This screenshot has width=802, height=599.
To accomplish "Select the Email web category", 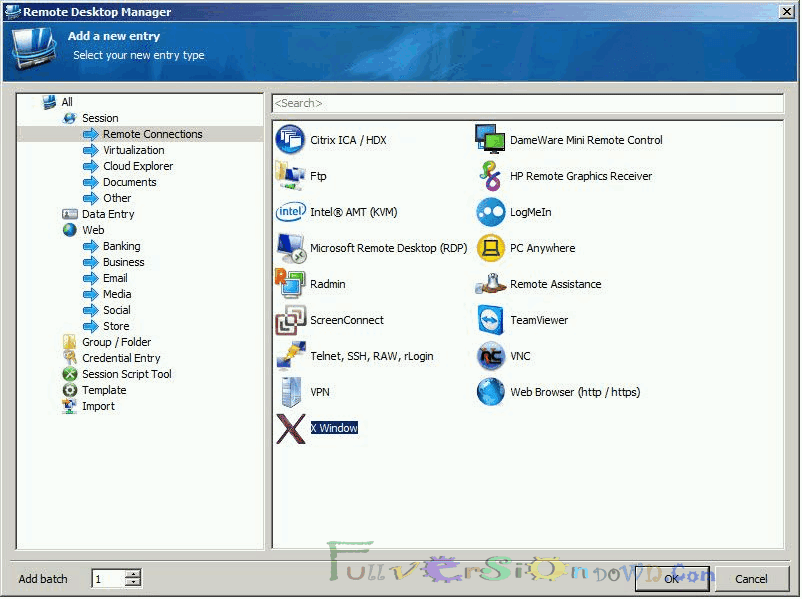I will point(115,278).
